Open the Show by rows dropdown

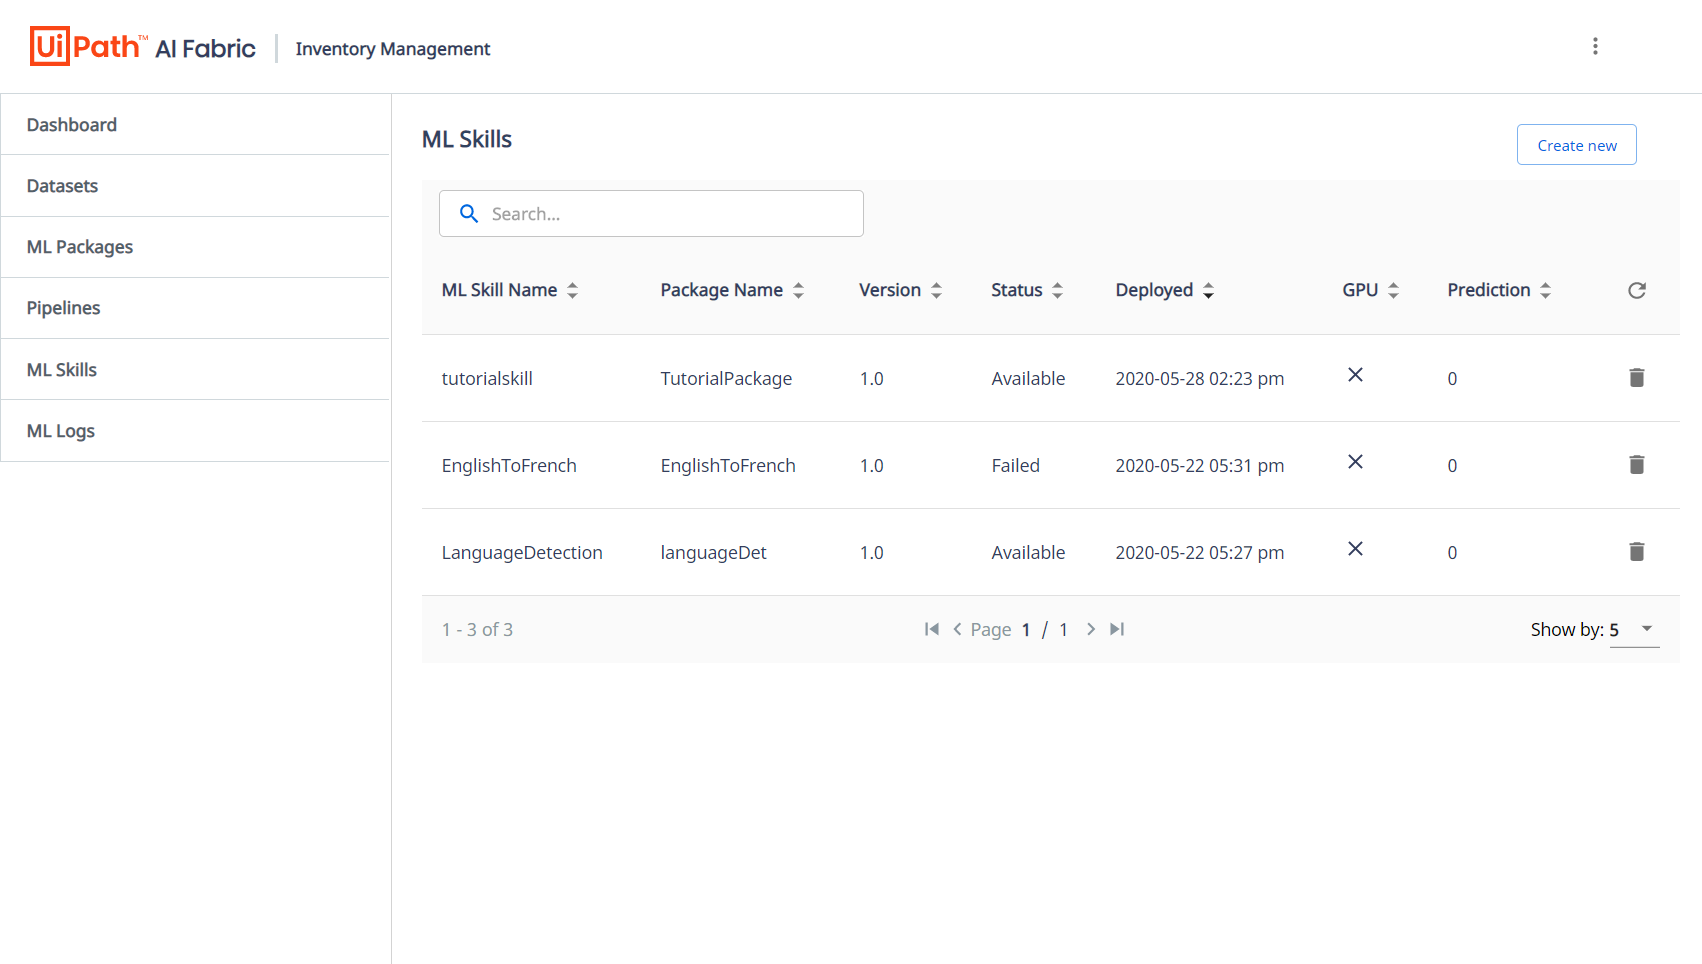1634,629
